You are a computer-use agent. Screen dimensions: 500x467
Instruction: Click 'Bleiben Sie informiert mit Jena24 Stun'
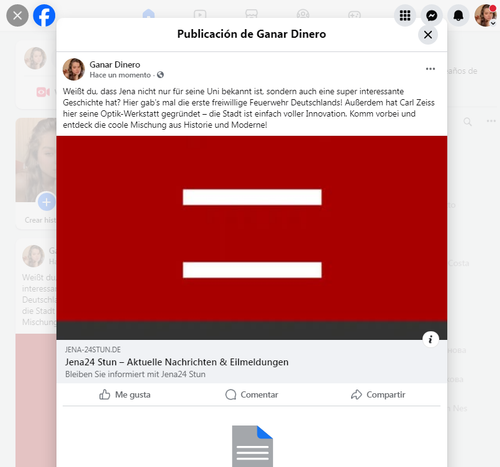tap(135, 374)
